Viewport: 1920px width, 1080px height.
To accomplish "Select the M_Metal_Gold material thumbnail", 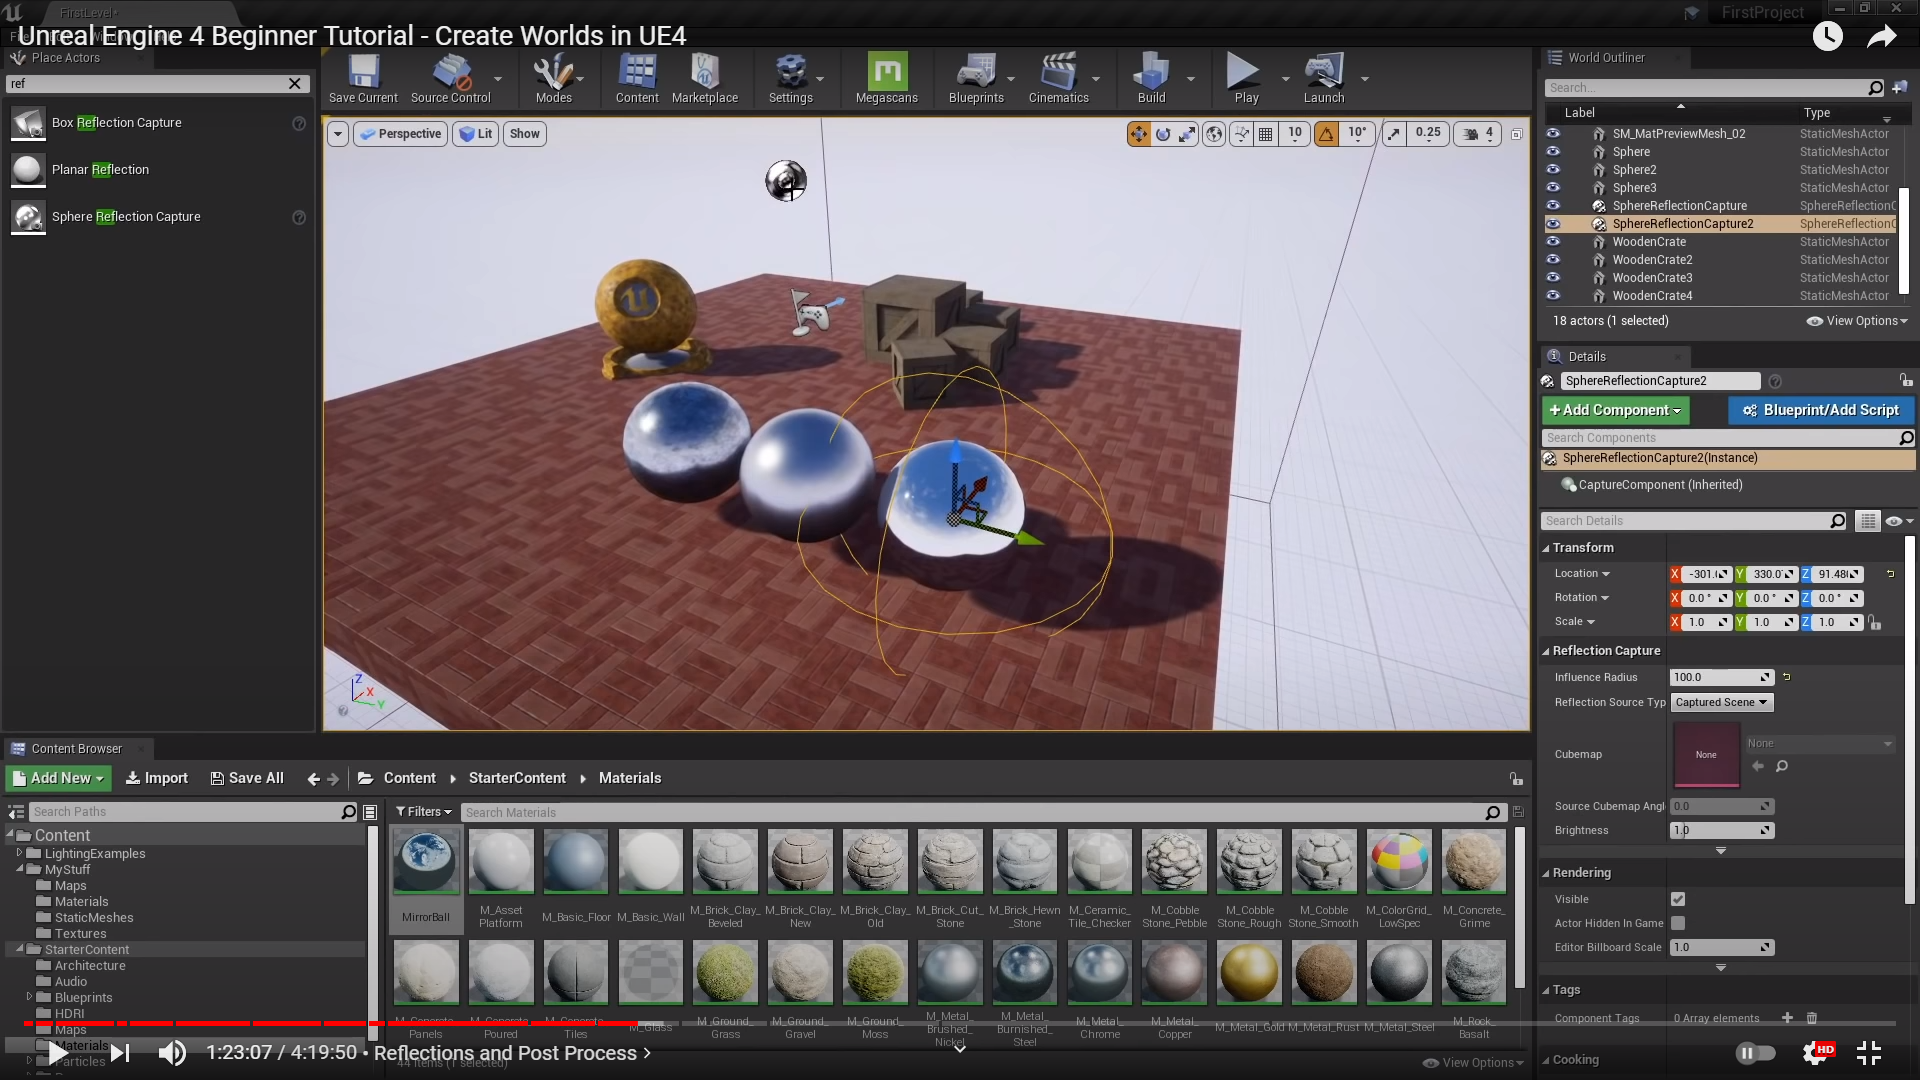I will pyautogui.click(x=1249, y=973).
